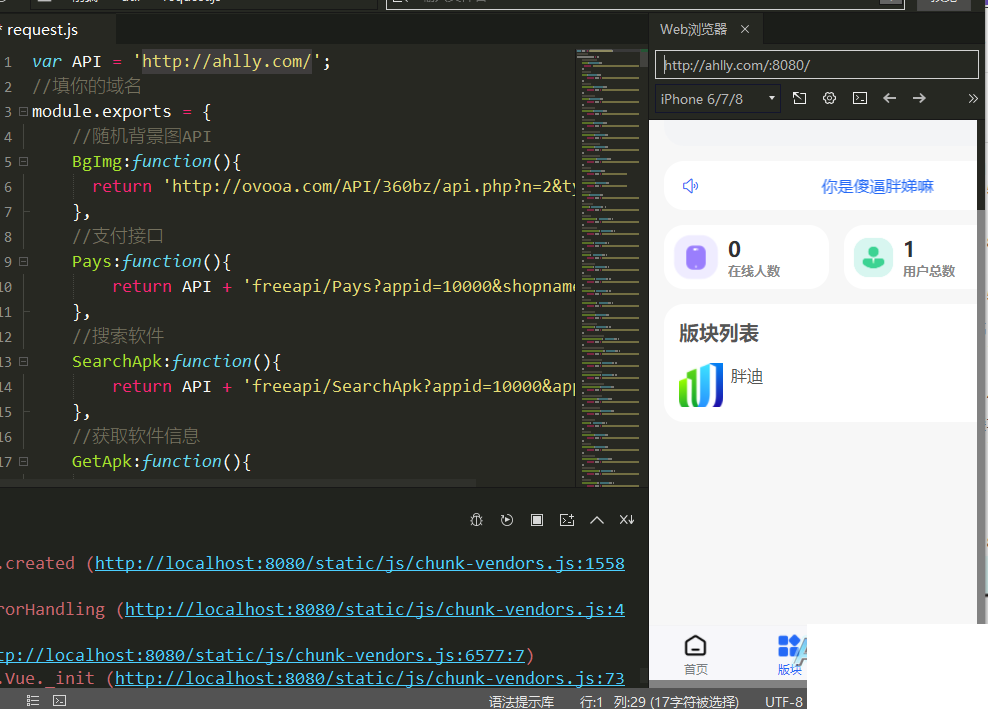988x709 pixels.
Task: Go to 首页 home tab
Action: (x=696, y=655)
